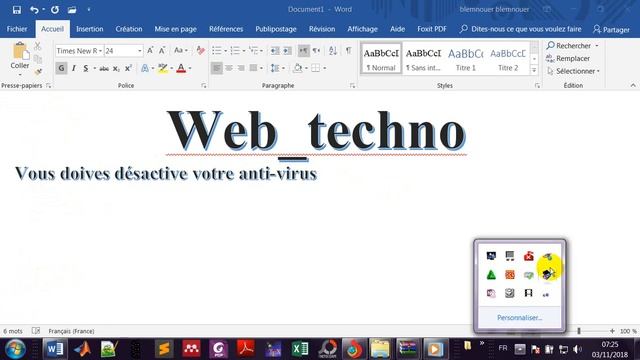Click Rechercher in the Édition group
This screenshot has height=360, width=640.
(x=573, y=46)
